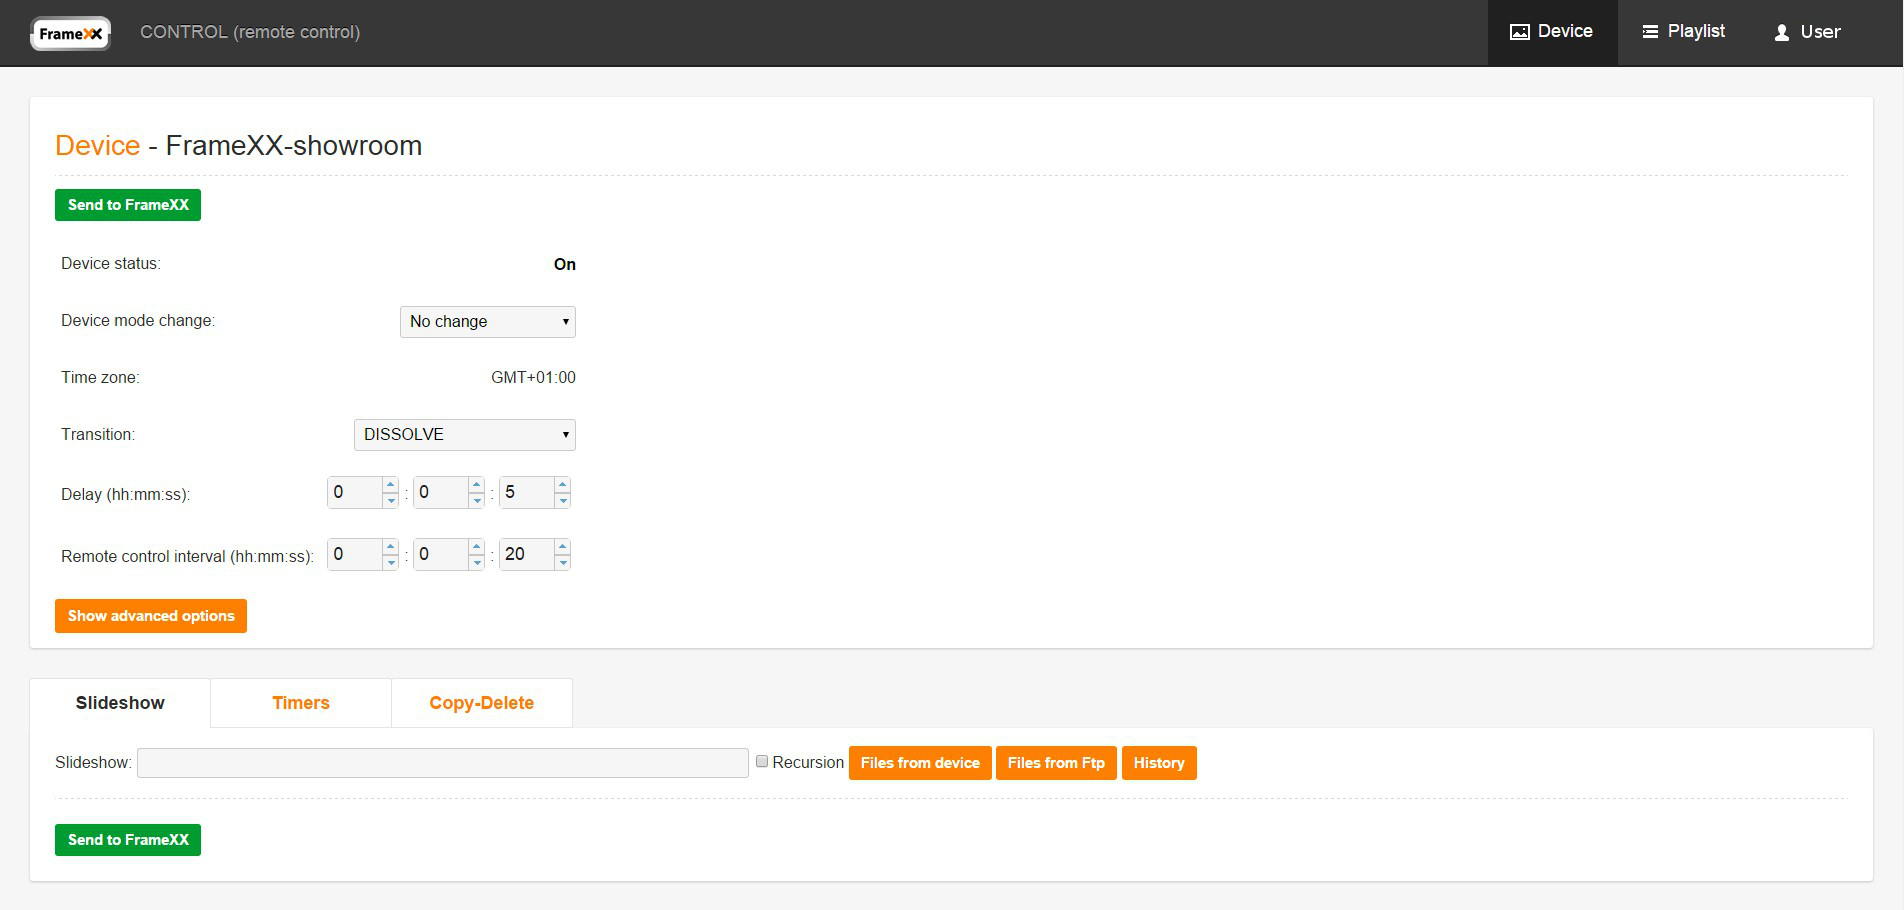Image resolution: width=1904 pixels, height=910 pixels.
Task: Decrease Delay minutes with down arrow
Action: (x=477, y=500)
